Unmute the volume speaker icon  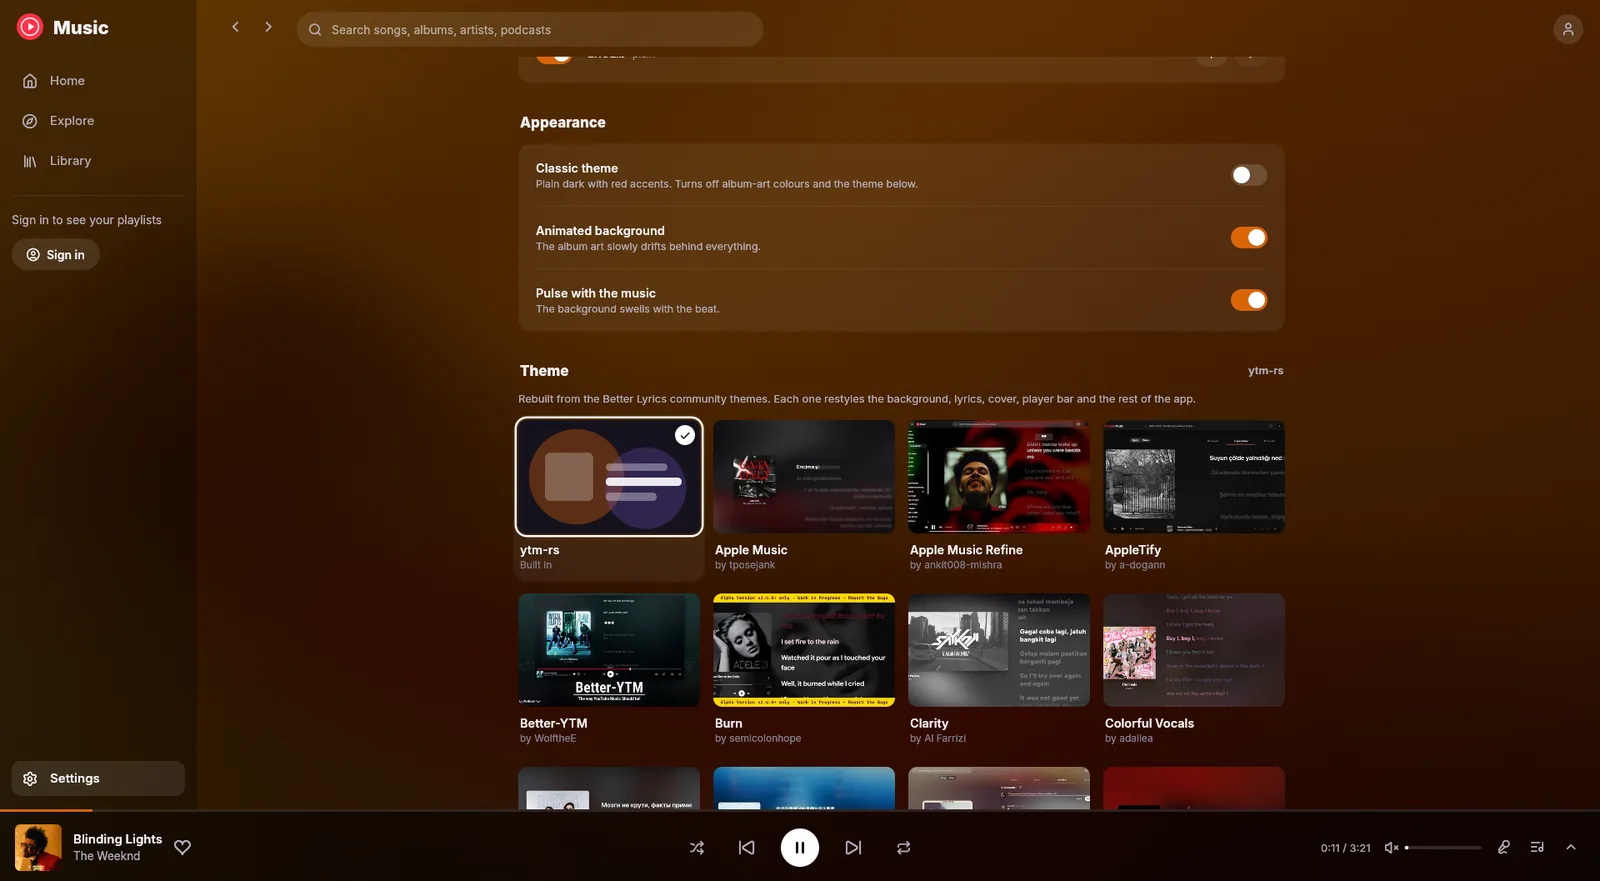pos(1391,848)
